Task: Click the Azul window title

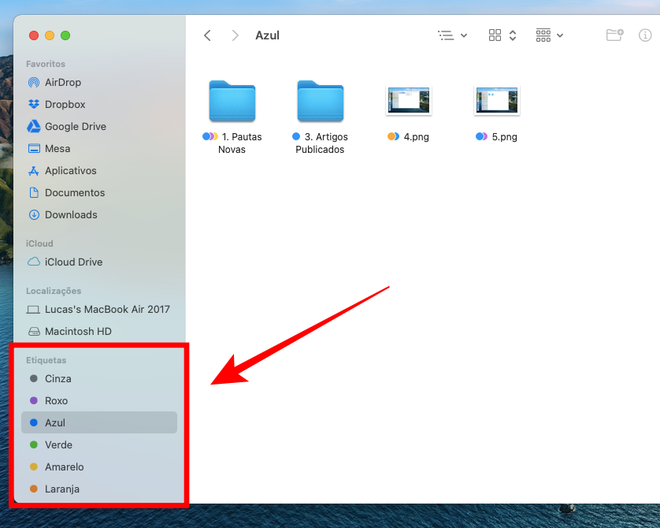Action: [x=267, y=35]
